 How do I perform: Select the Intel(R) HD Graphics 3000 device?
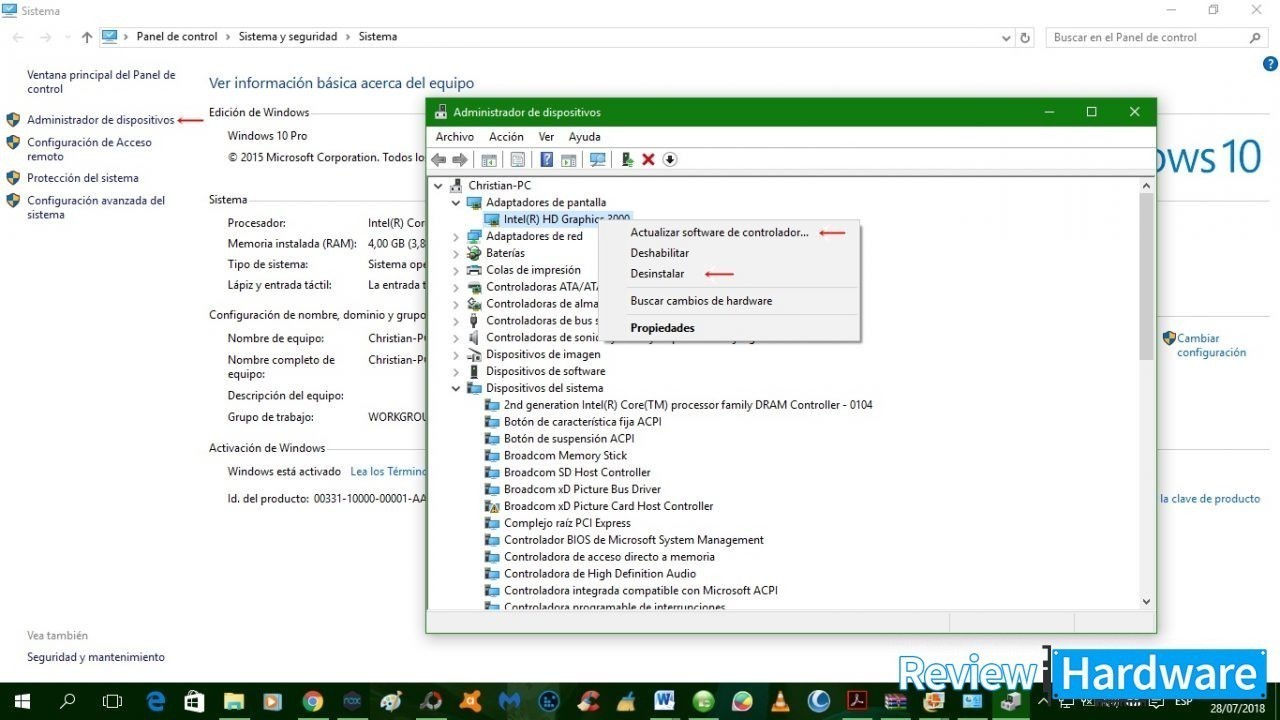(566, 219)
